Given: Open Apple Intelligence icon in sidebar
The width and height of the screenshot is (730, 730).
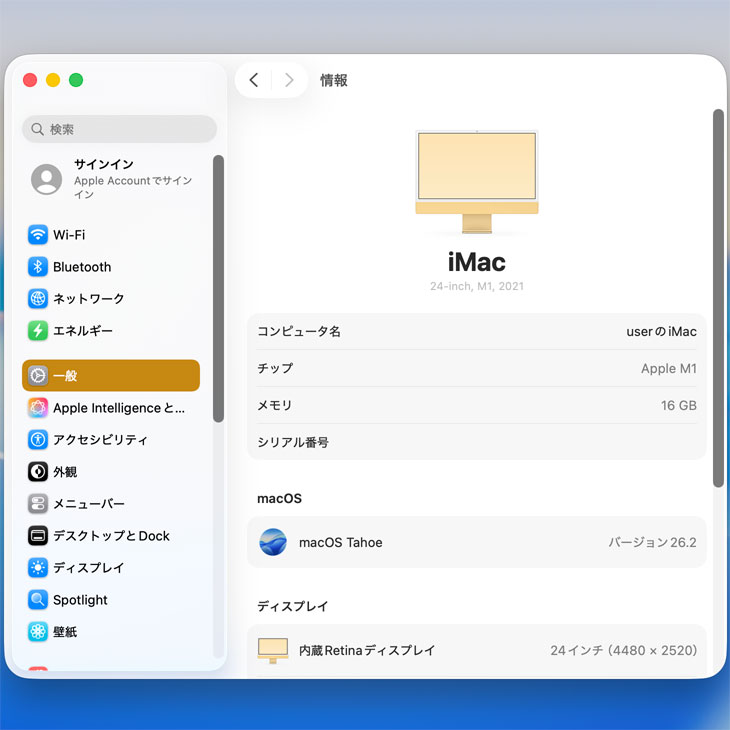Looking at the screenshot, I should point(38,408).
